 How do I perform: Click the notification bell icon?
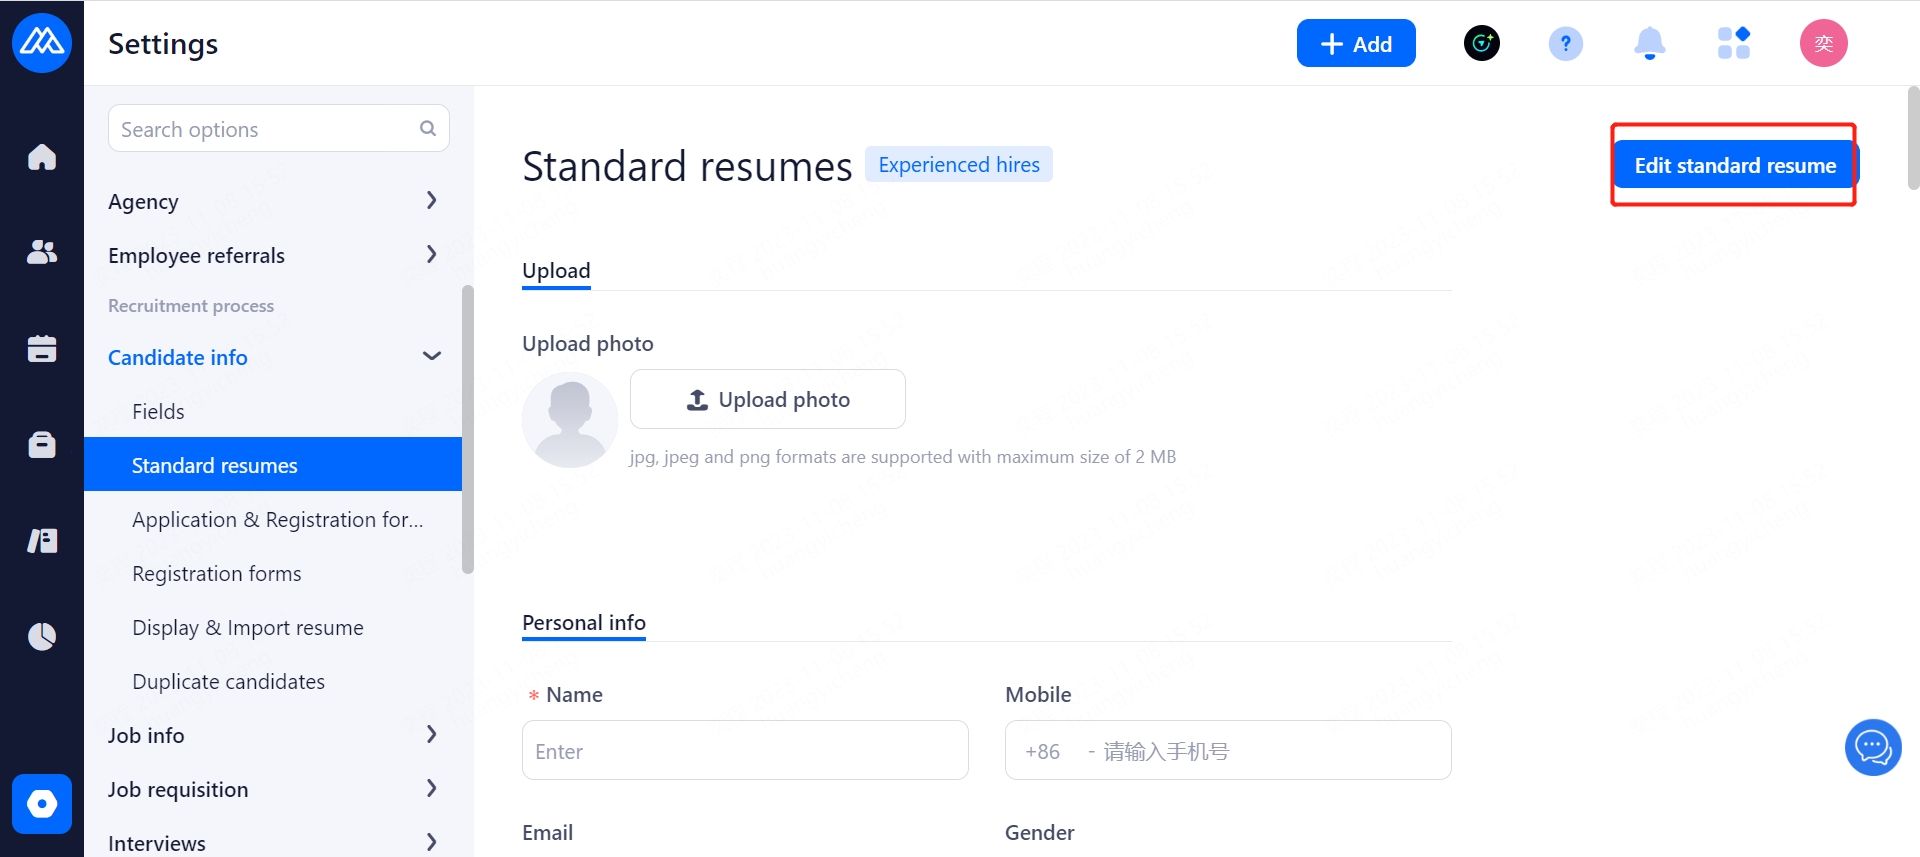coord(1649,44)
